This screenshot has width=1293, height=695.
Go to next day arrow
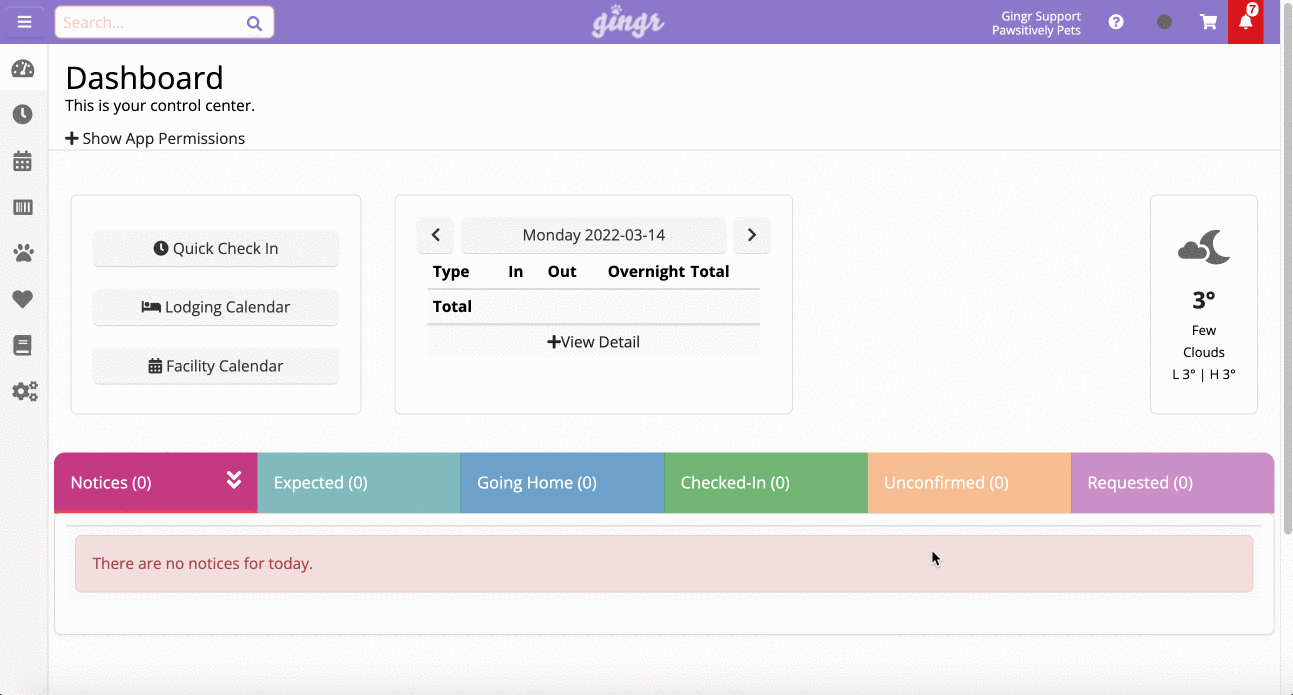tap(752, 235)
